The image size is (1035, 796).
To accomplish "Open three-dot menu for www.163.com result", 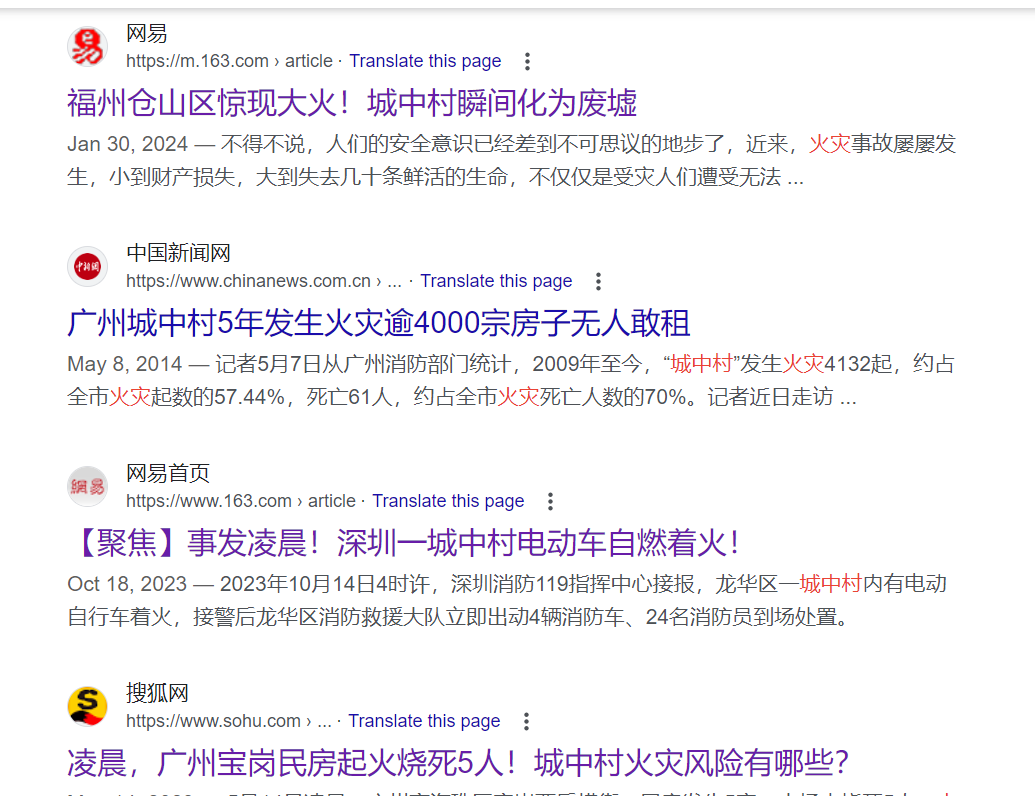I will tap(550, 501).
